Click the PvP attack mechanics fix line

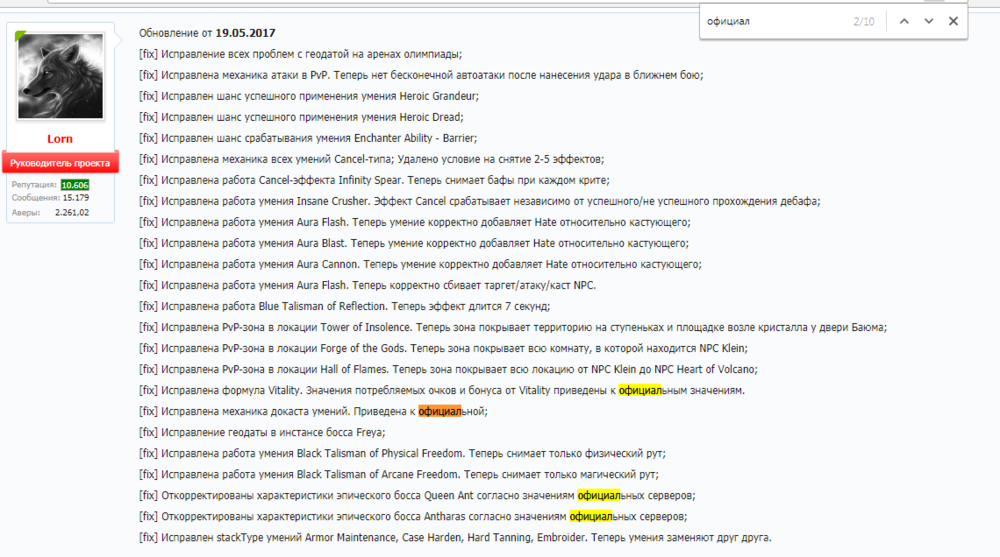tap(421, 75)
